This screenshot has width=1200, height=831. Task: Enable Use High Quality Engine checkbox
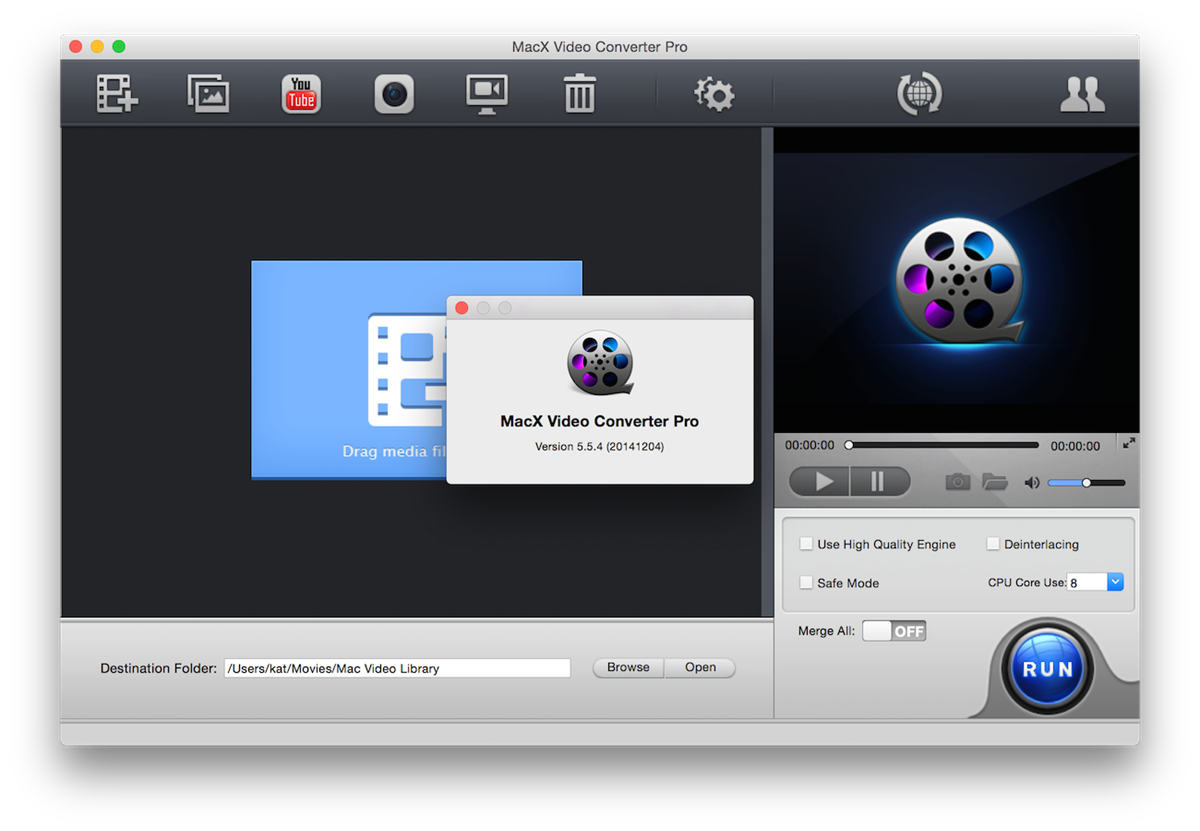point(806,545)
